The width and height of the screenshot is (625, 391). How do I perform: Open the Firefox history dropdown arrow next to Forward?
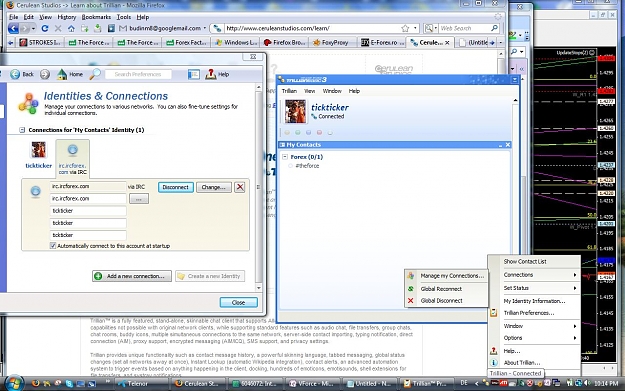[x=33, y=28]
